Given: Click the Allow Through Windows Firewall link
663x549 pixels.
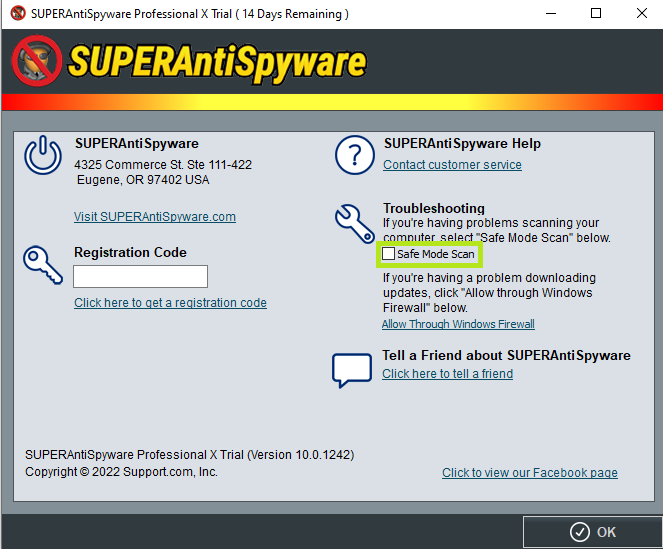Looking at the screenshot, I should 458,324.
